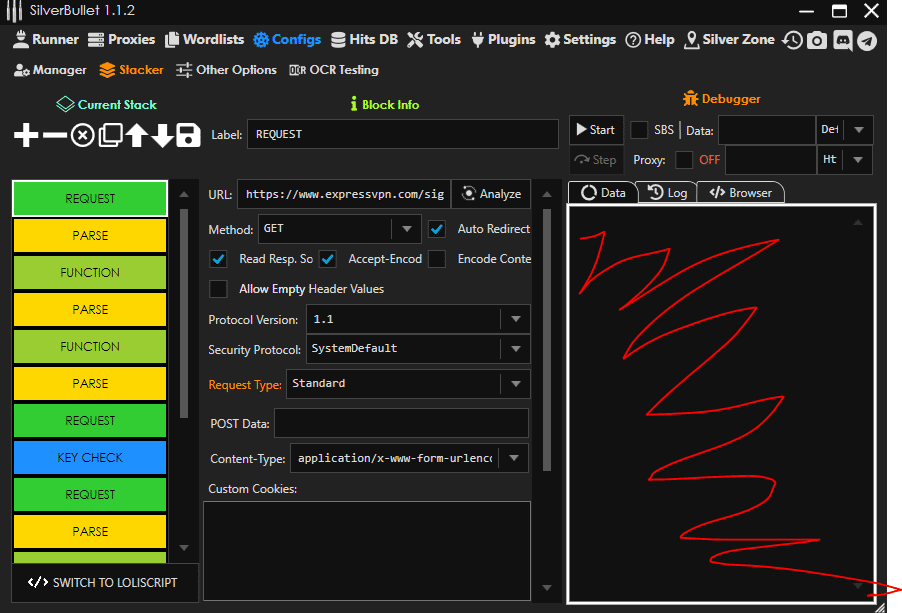Screen dimensions: 902x613
Task: Open the history clock icon in top bar
Action: point(792,40)
